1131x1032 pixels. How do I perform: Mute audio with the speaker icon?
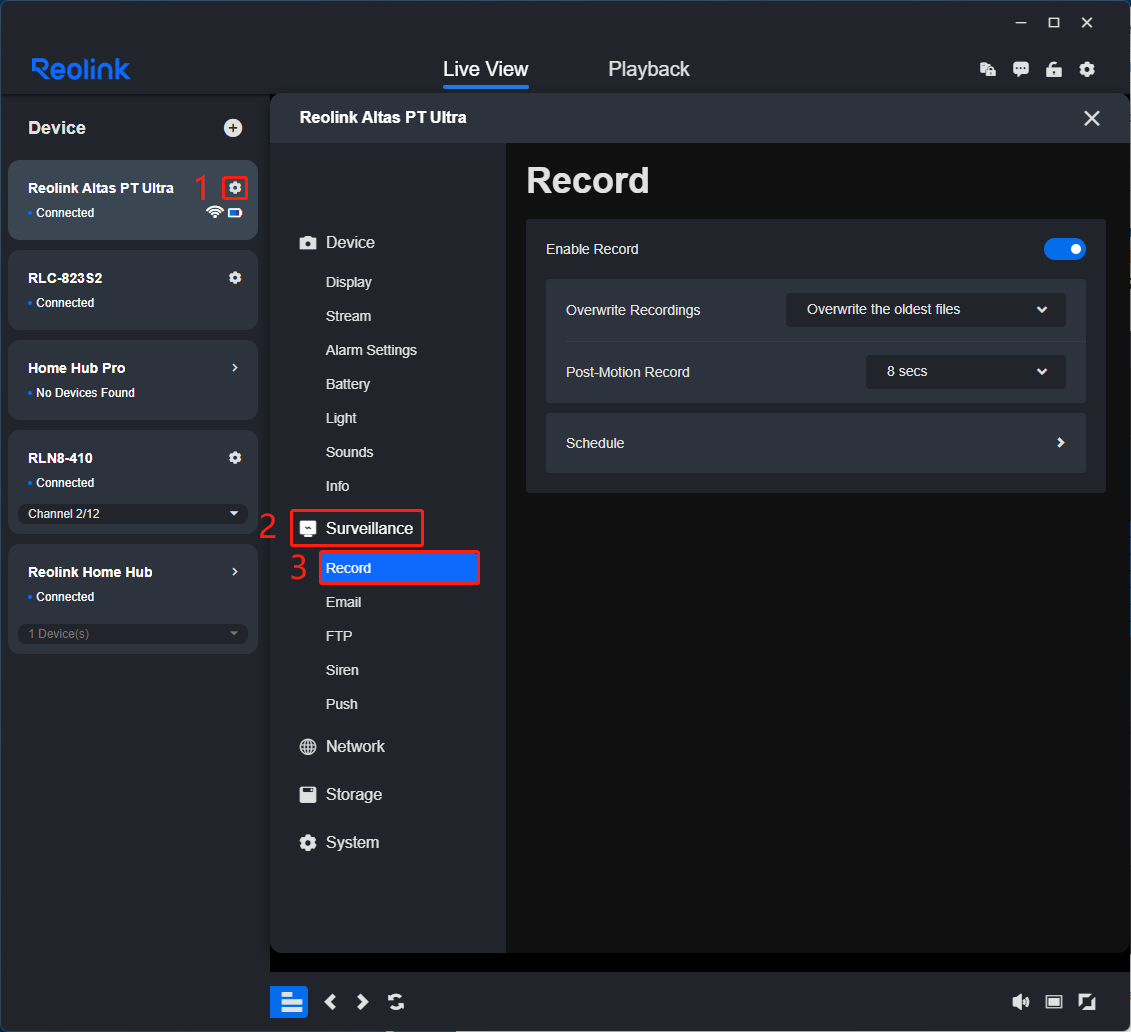[1021, 1002]
